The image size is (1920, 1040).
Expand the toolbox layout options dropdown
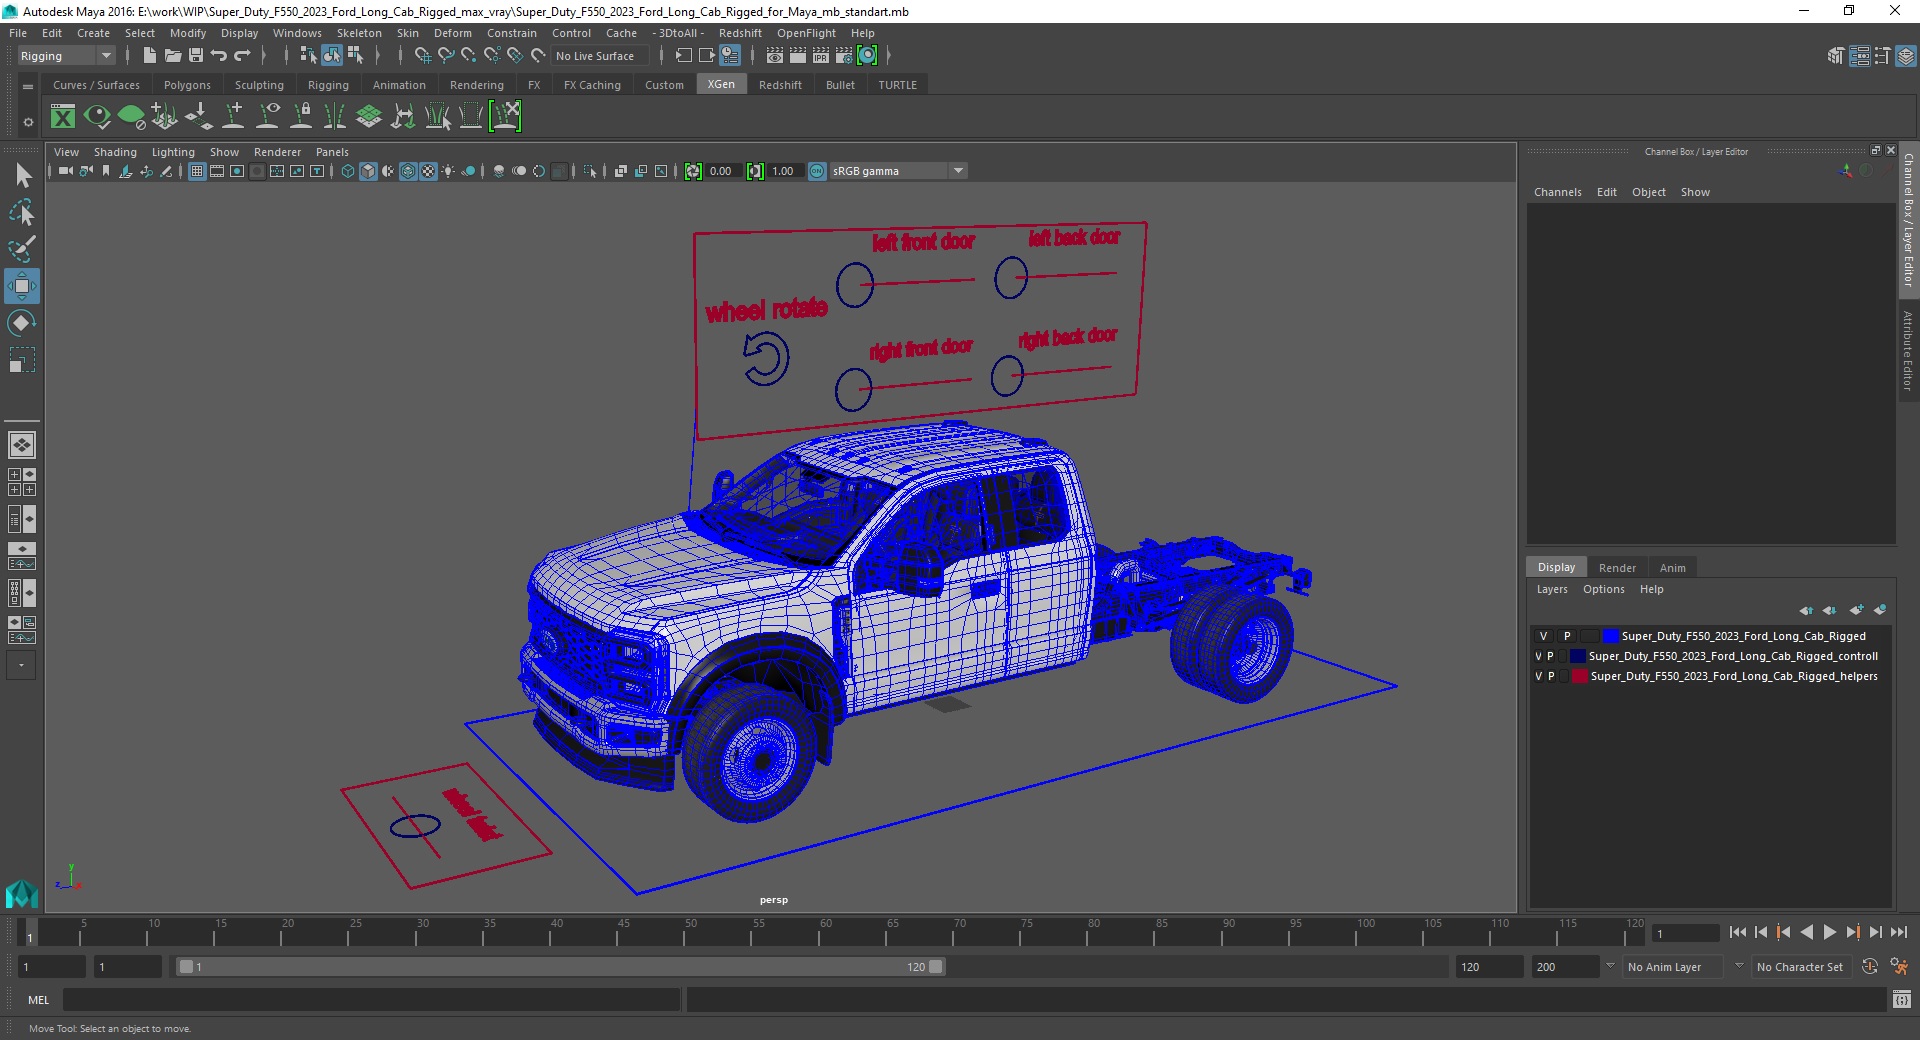tap(21, 665)
